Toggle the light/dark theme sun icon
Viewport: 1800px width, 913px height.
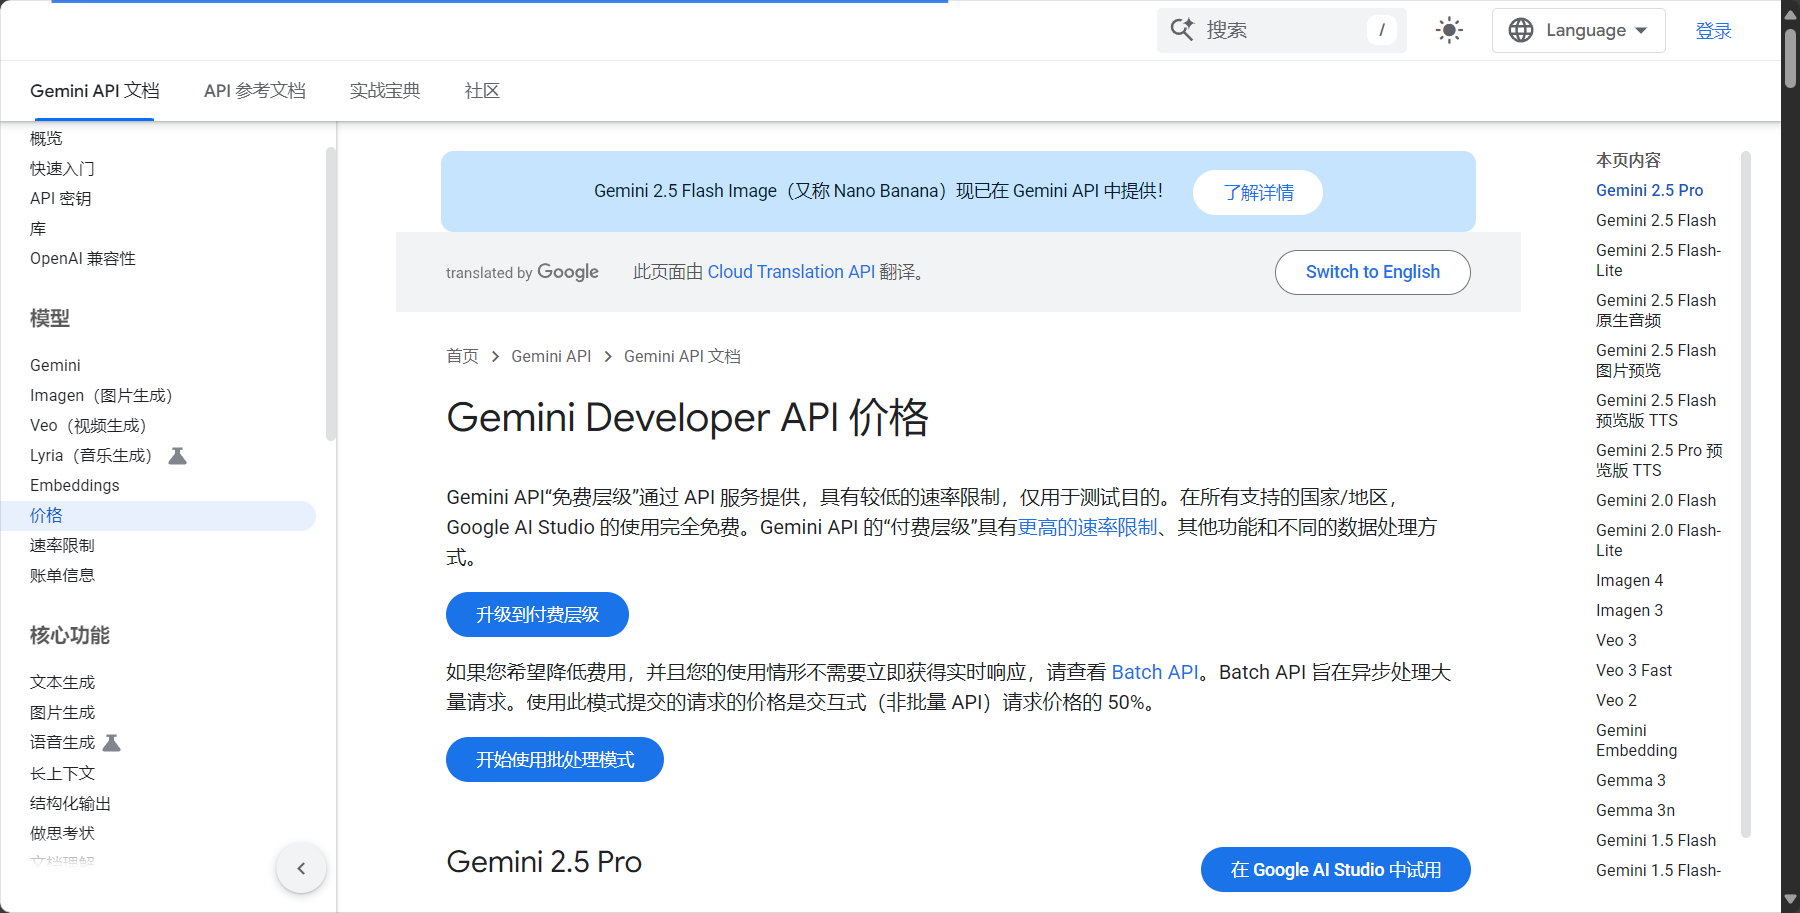pos(1449,30)
